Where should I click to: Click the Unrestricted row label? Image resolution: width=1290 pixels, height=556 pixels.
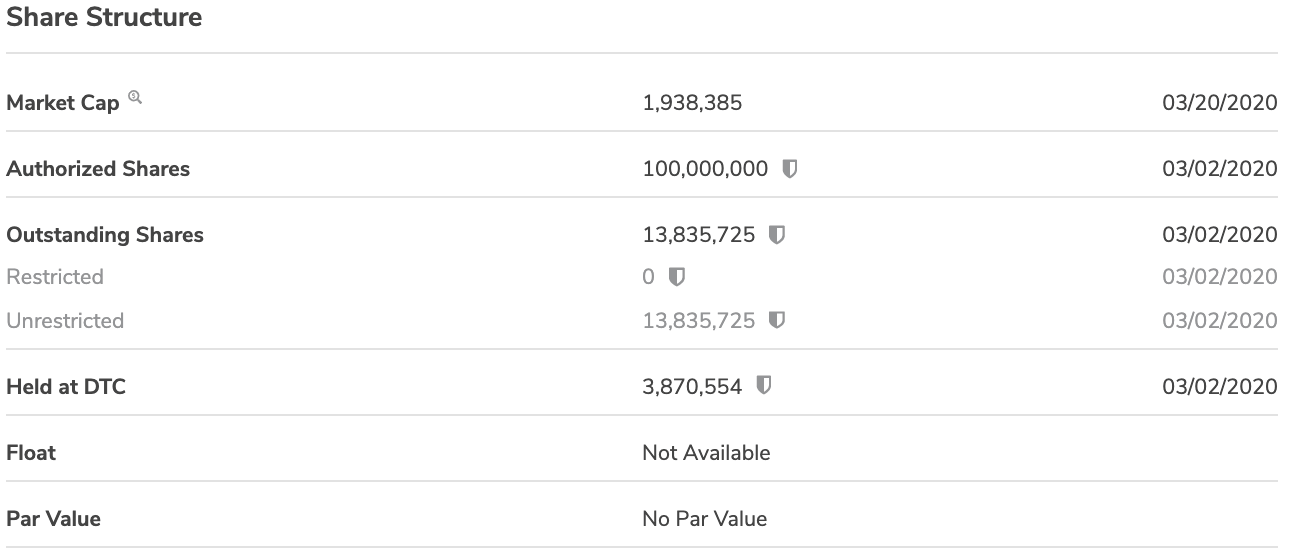pyautogui.click(x=65, y=321)
